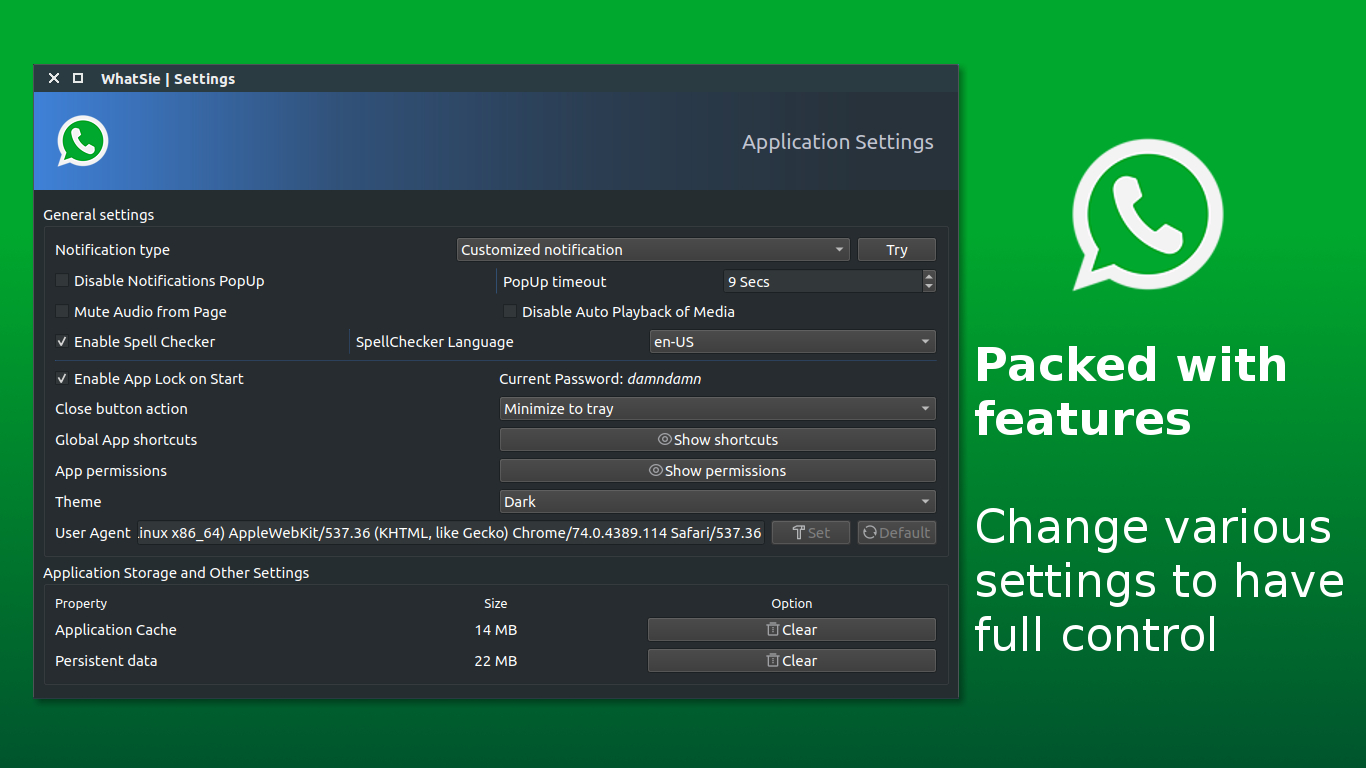Click the Notification type label
The width and height of the screenshot is (1366, 768).
(x=113, y=250)
